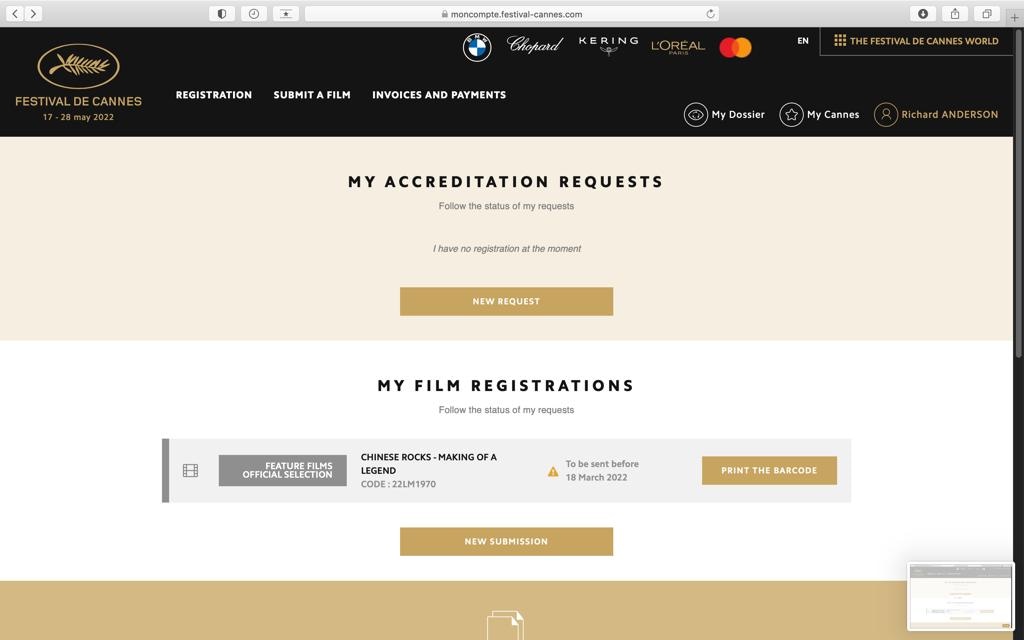Click the 17 - 28 may 2022 dates

(x=78, y=117)
